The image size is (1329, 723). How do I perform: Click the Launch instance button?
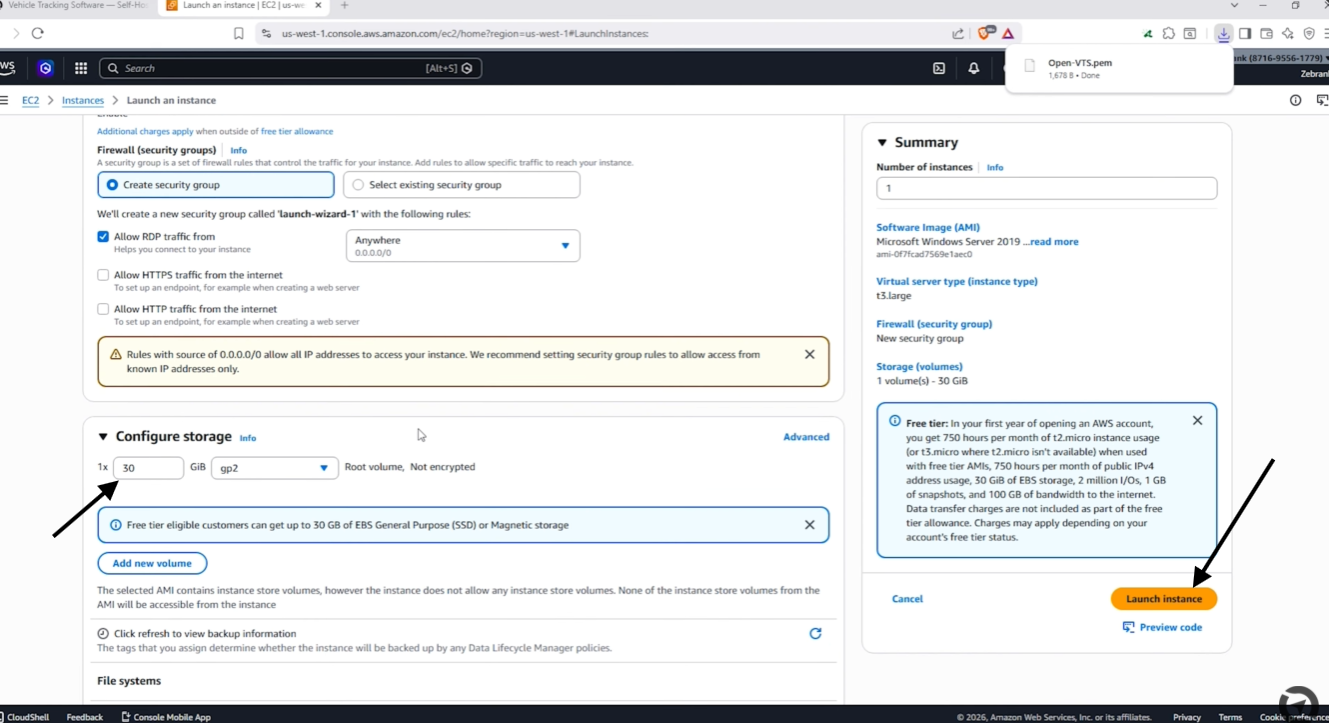1164,598
